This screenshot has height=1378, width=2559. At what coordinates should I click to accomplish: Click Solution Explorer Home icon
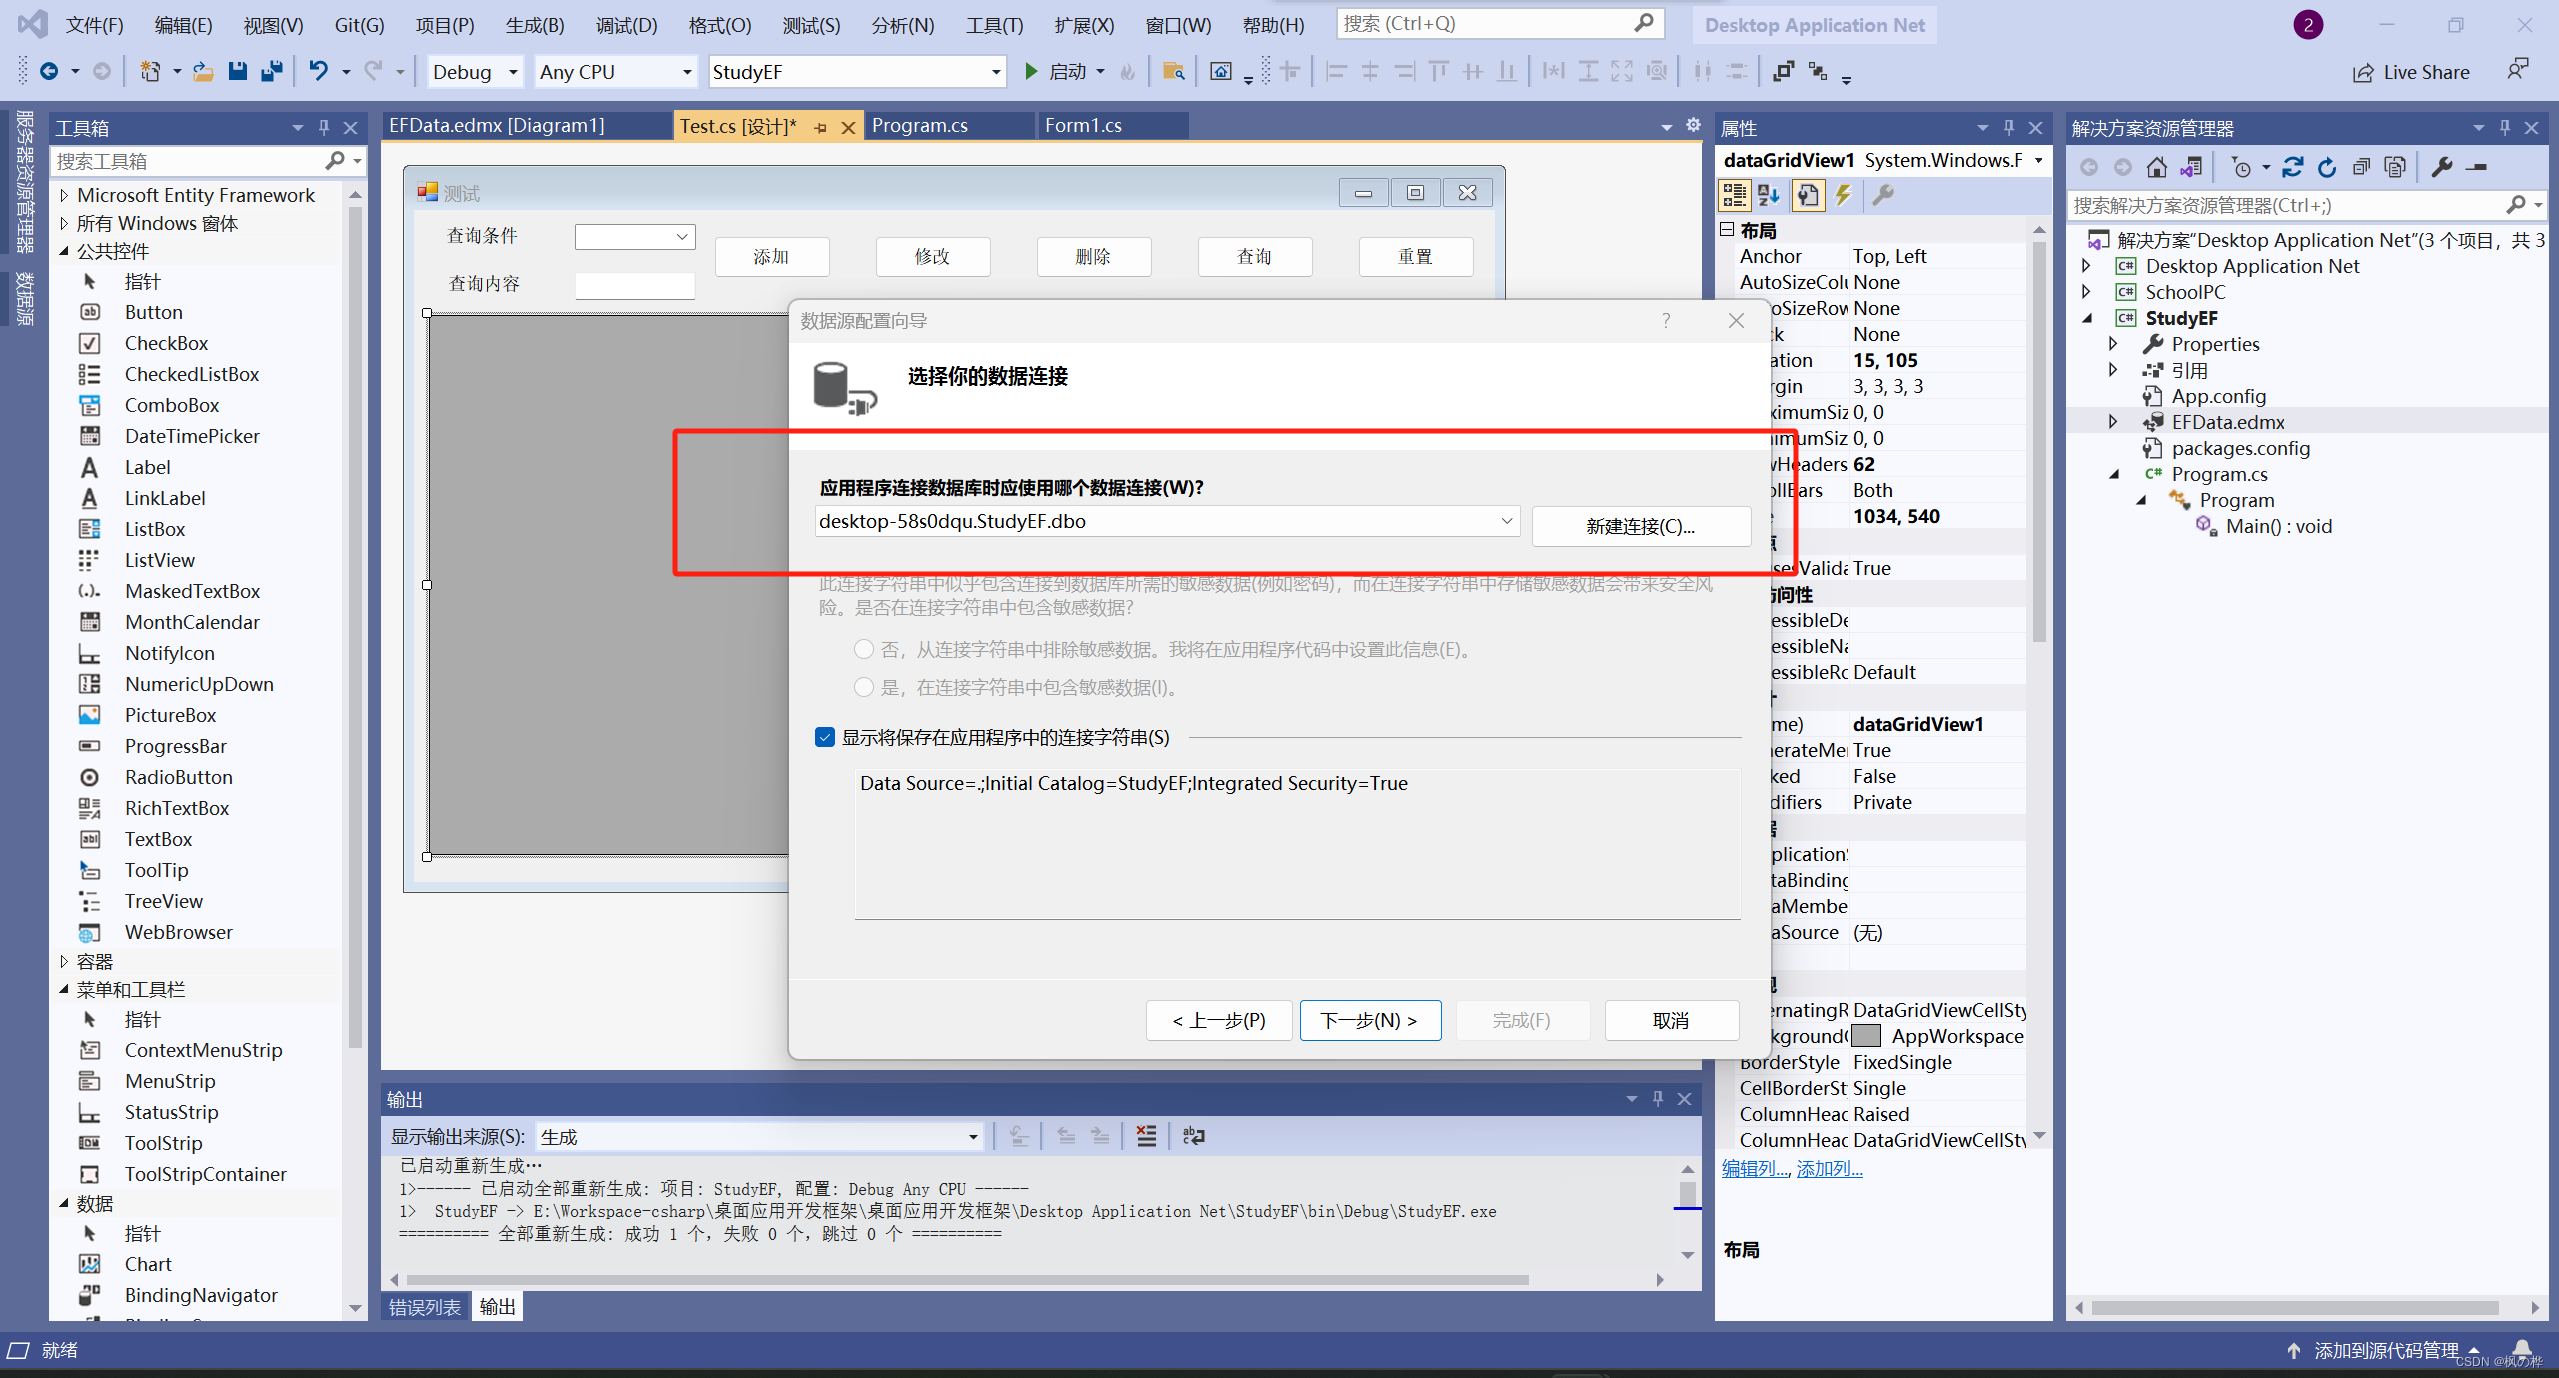coord(2157,168)
